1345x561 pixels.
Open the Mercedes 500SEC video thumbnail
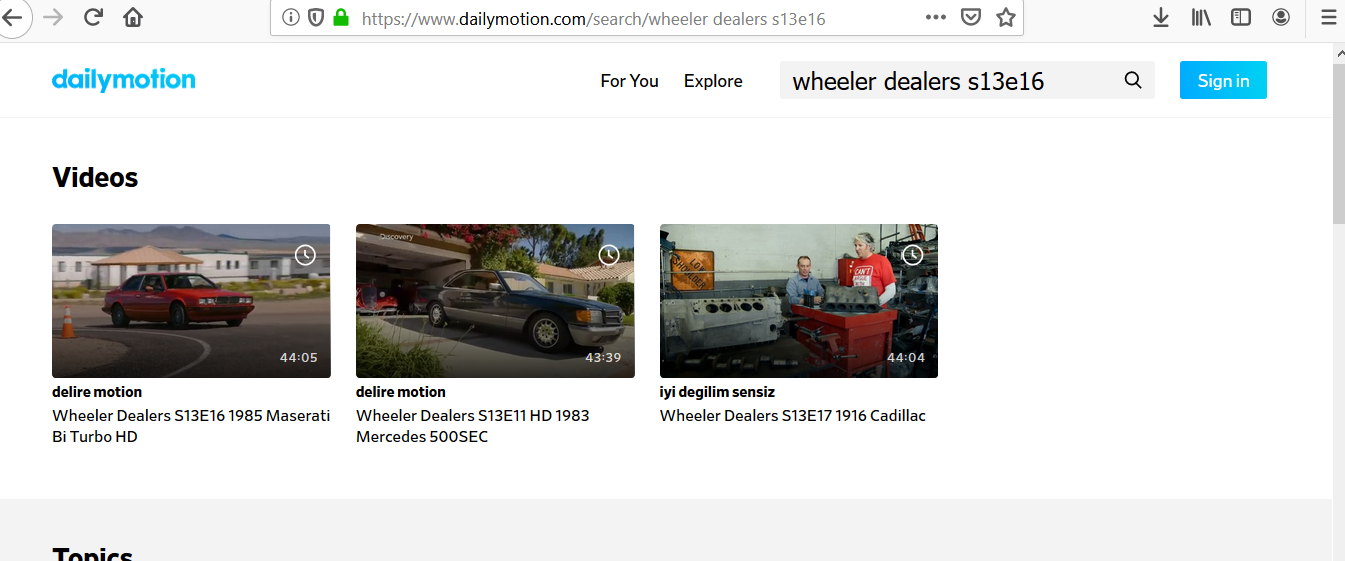click(495, 301)
